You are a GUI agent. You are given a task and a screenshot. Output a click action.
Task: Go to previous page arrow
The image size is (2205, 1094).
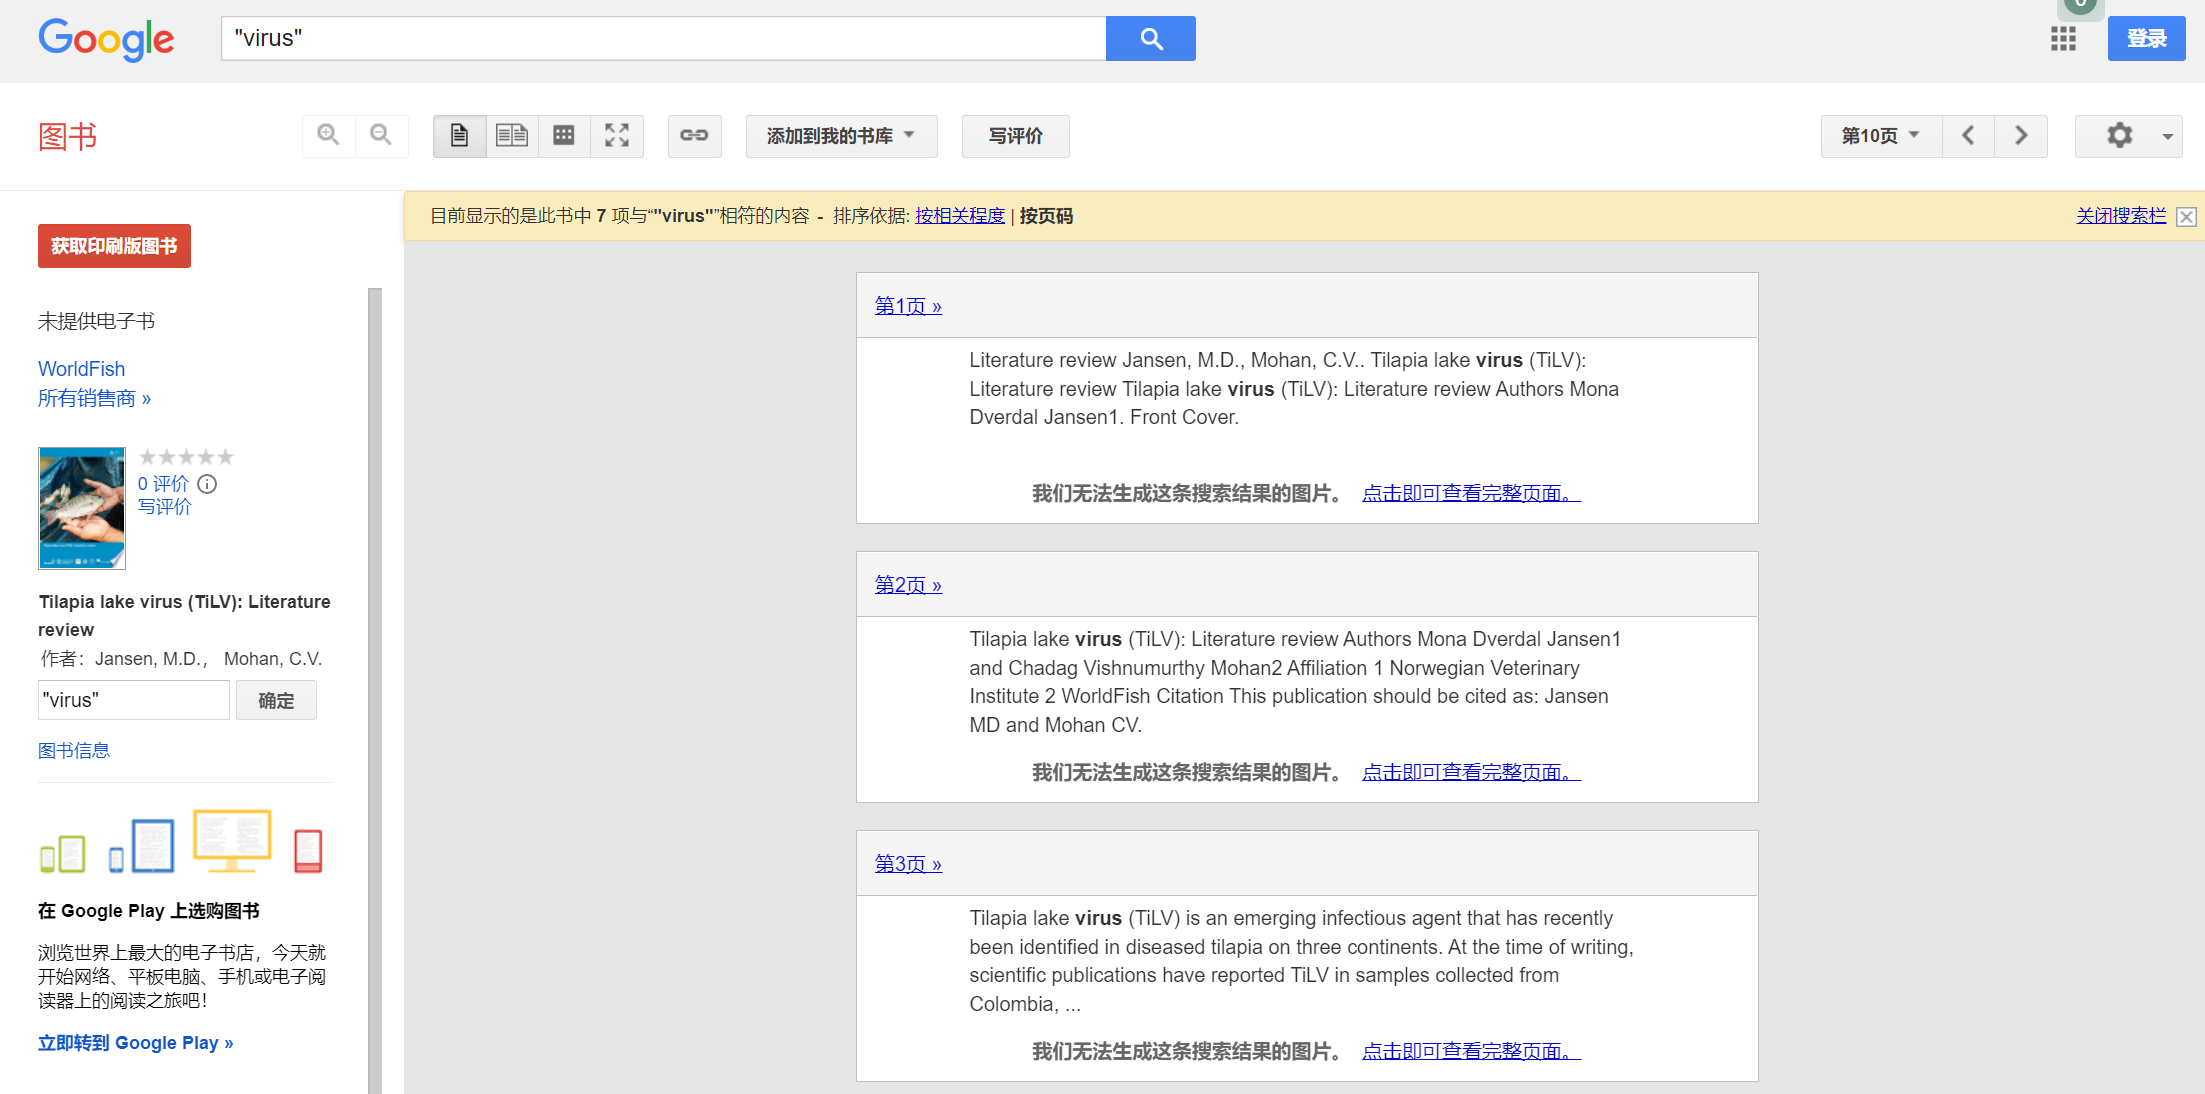(x=1968, y=136)
